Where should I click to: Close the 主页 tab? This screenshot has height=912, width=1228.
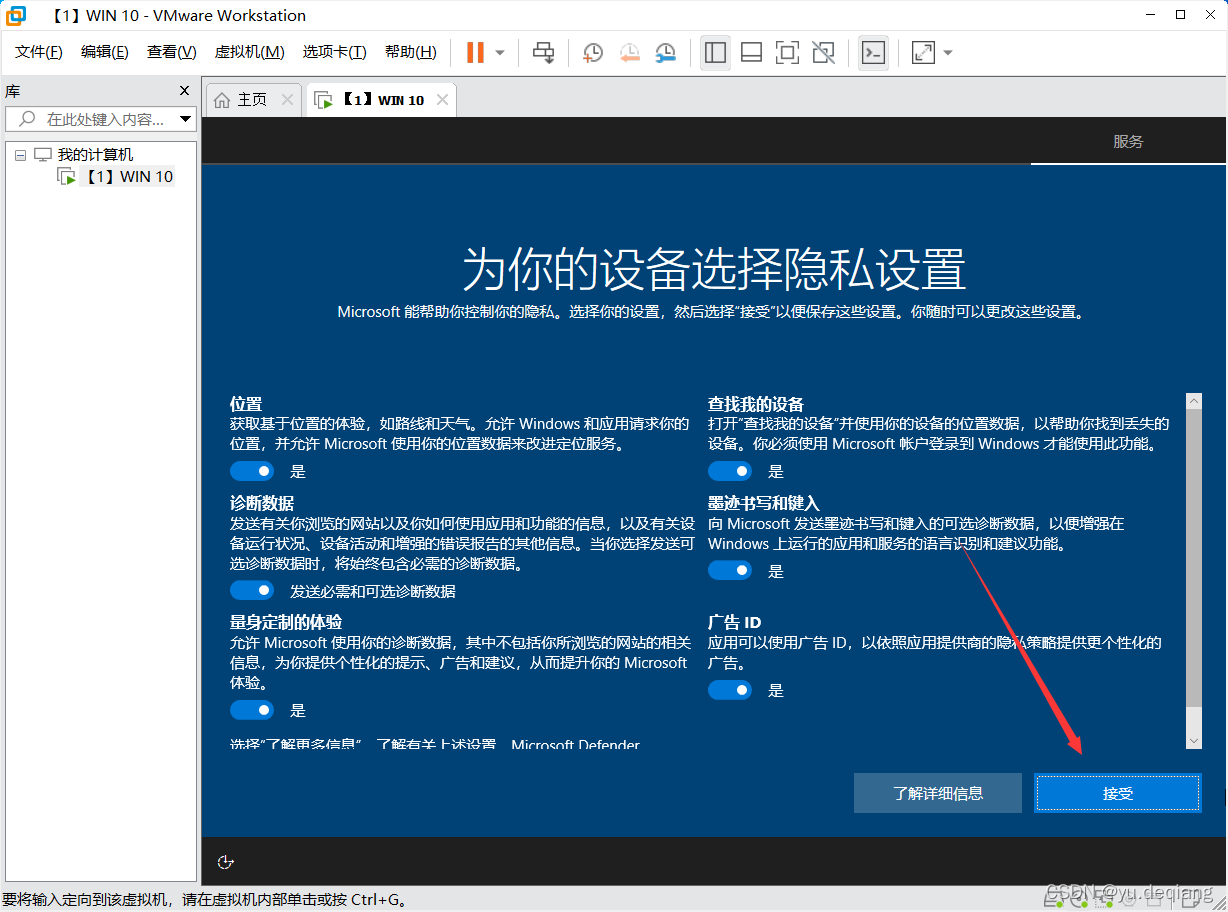287,100
